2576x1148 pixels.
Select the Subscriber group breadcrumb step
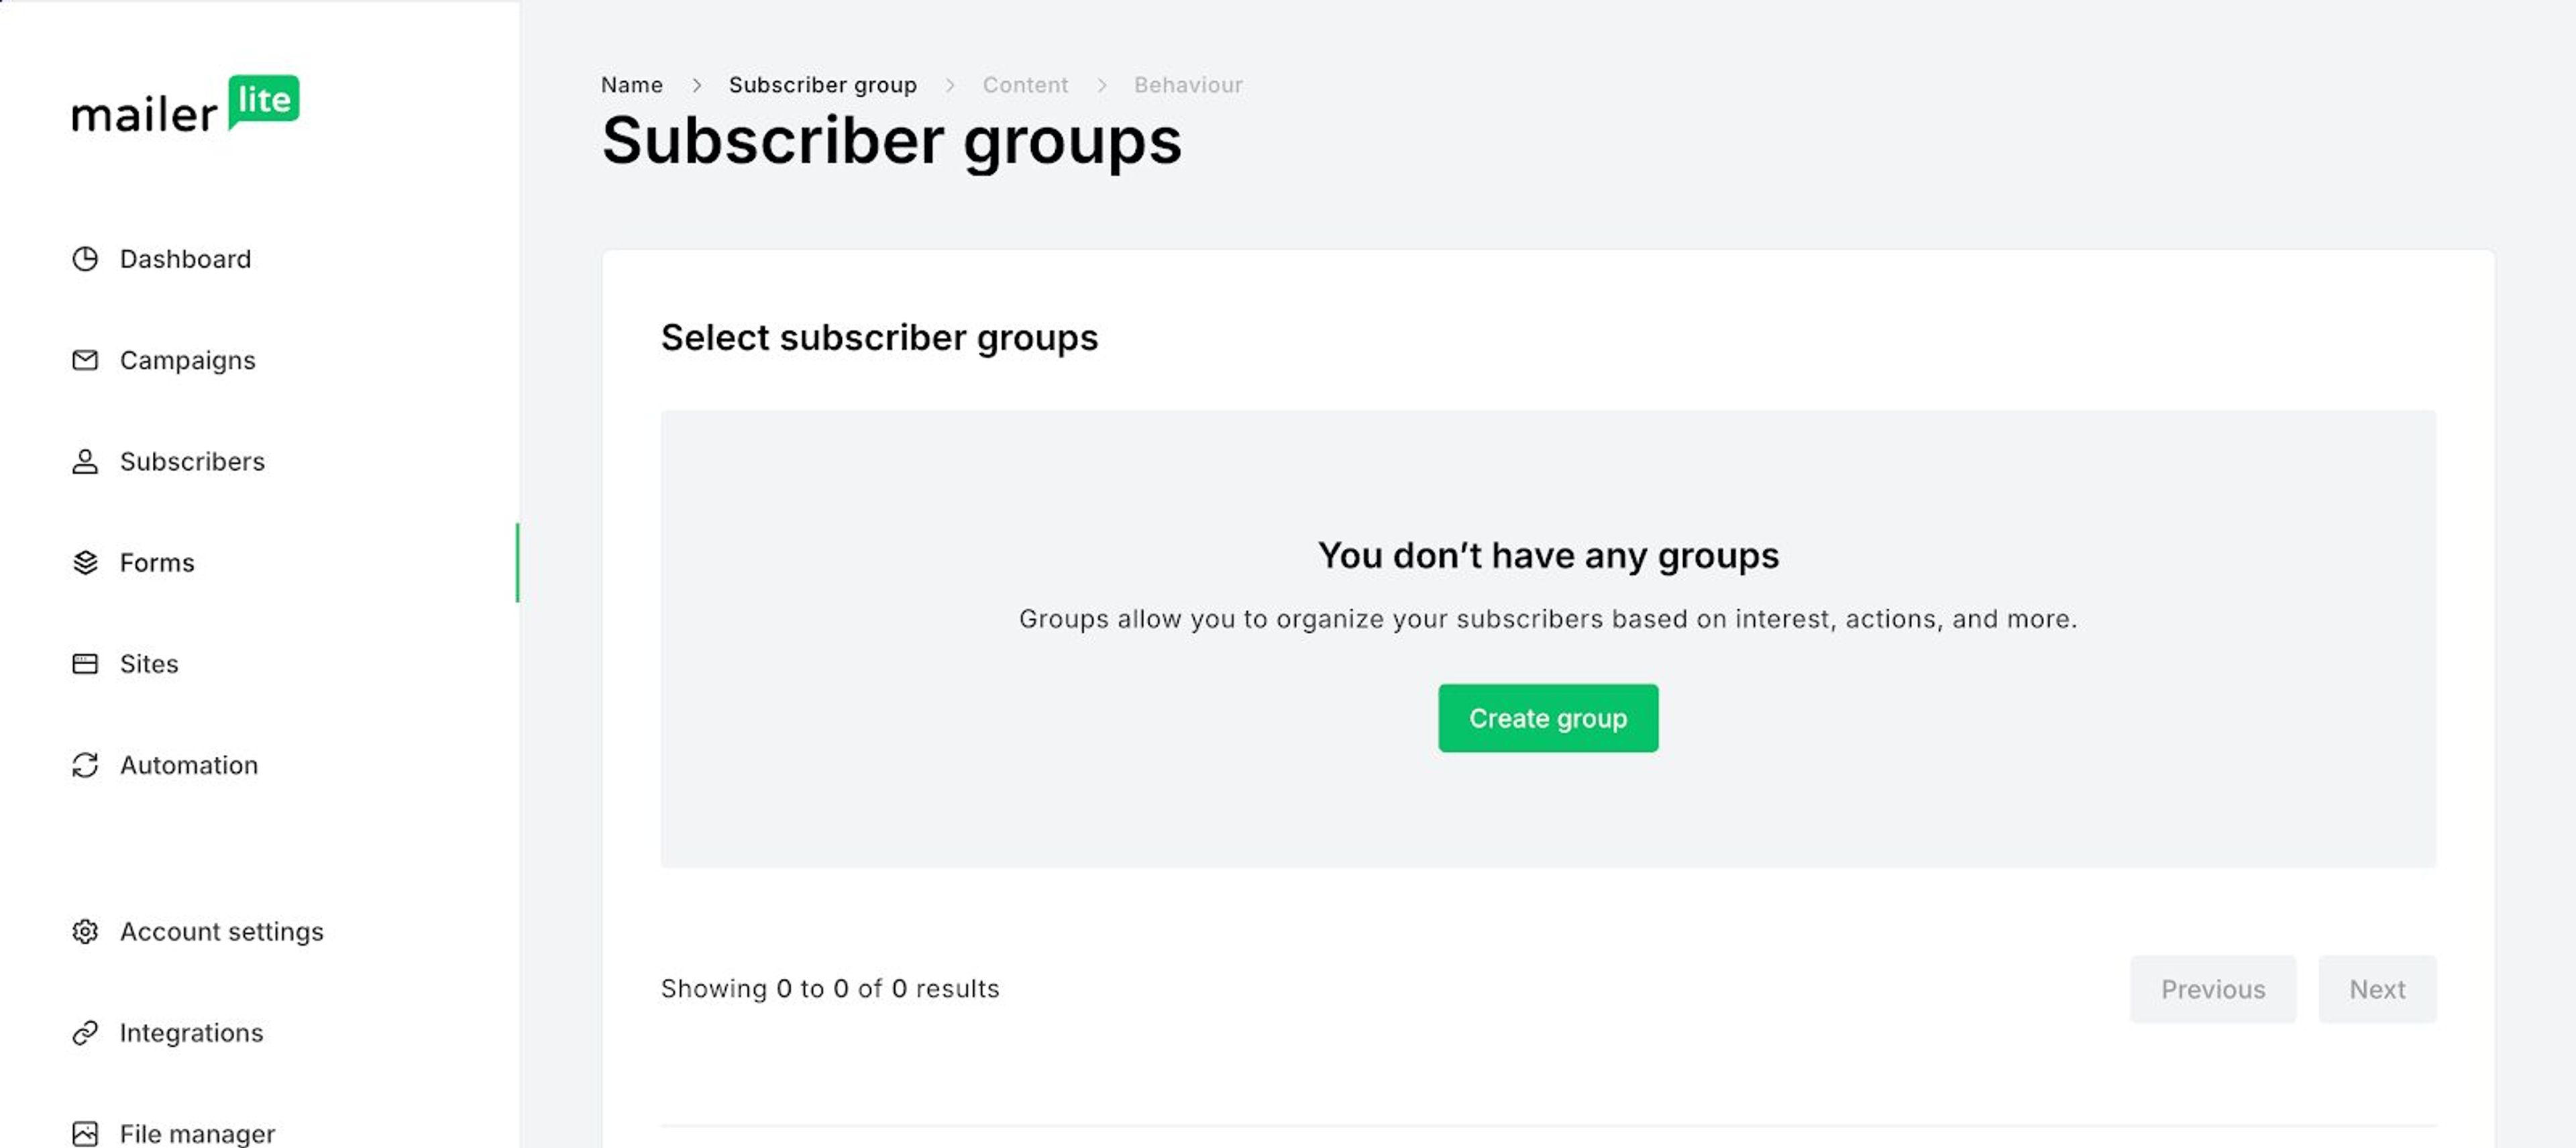[x=823, y=85]
